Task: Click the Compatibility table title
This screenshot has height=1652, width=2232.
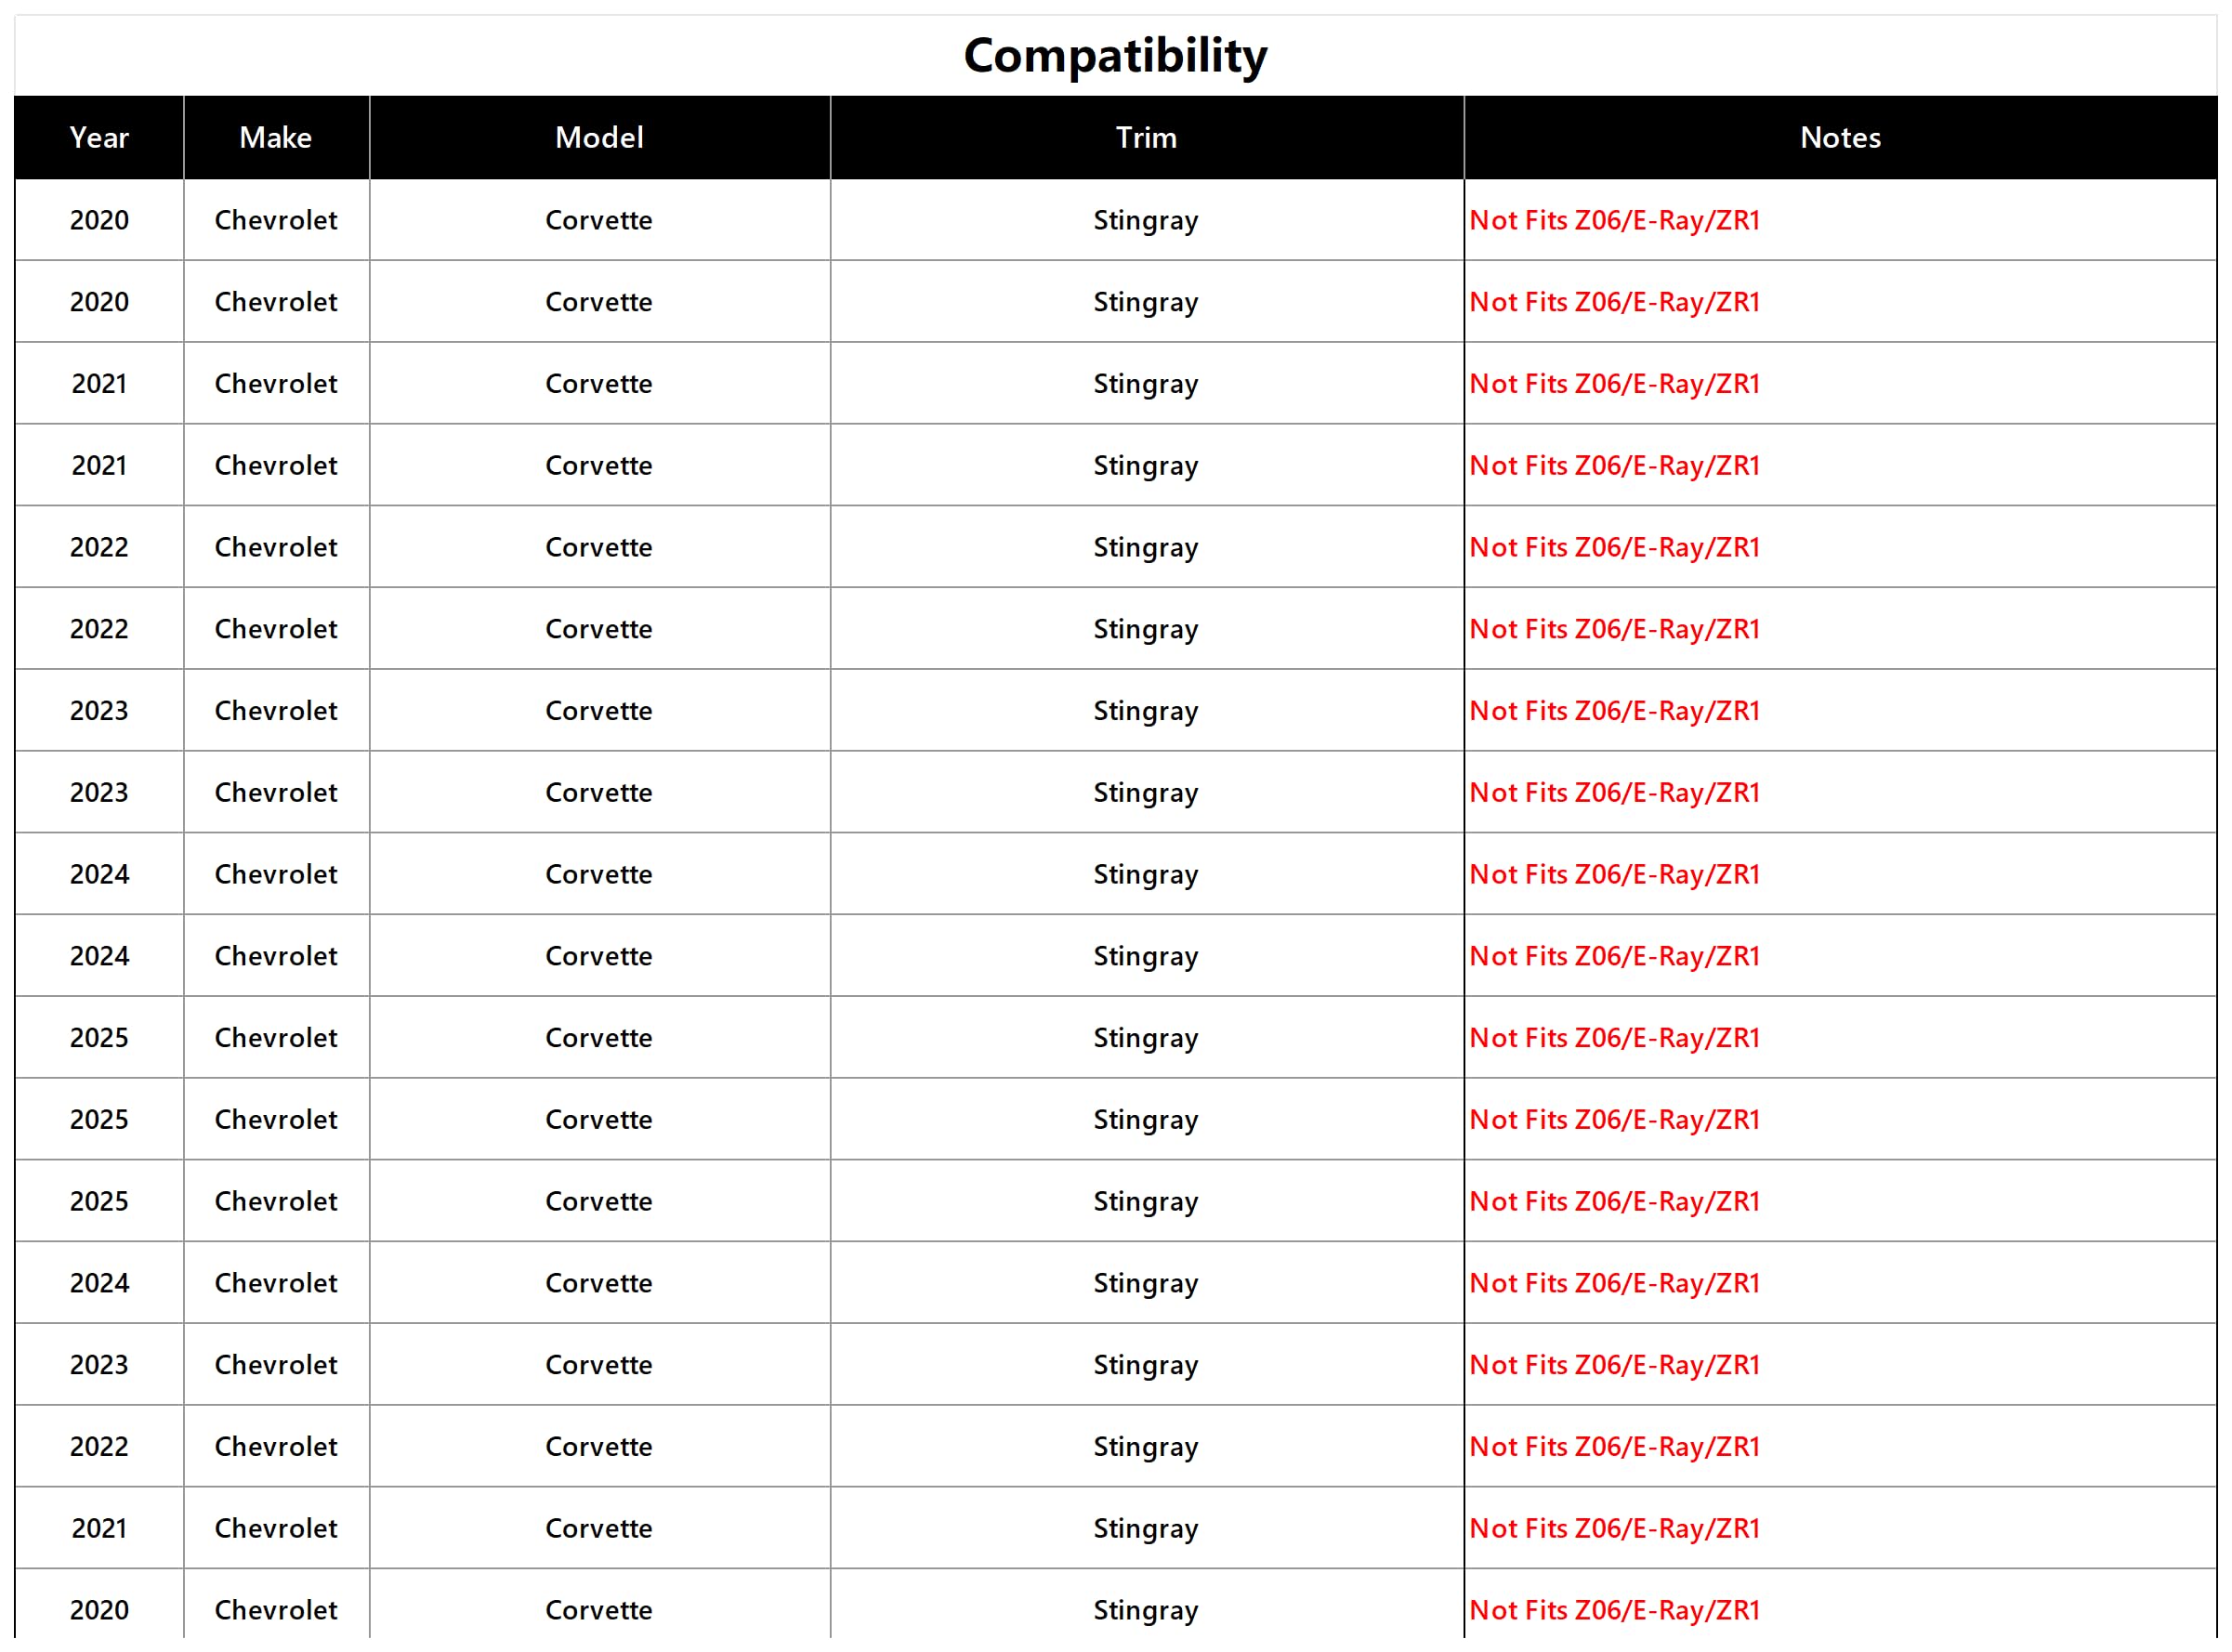Action: tap(1115, 56)
